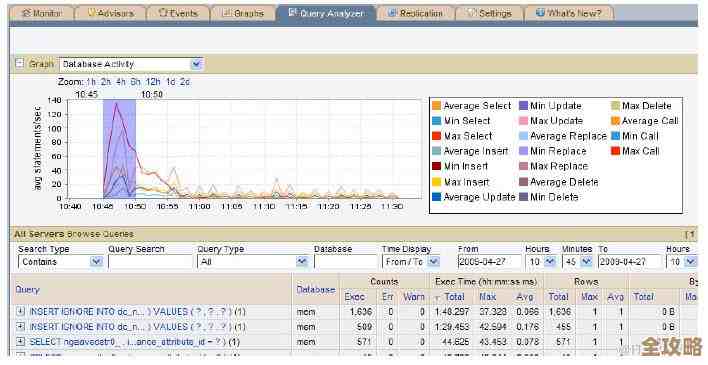Image resolution: width=708 pixels, height=365 pixels.
Task: Set zoom to 8h
Action: (x=135, y=82)
